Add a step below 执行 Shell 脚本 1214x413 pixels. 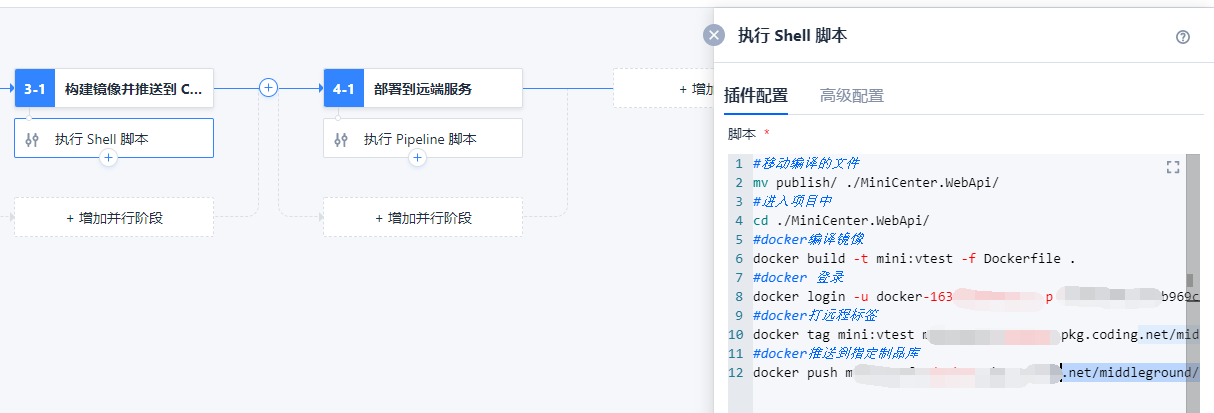click(x=109, y=158)
